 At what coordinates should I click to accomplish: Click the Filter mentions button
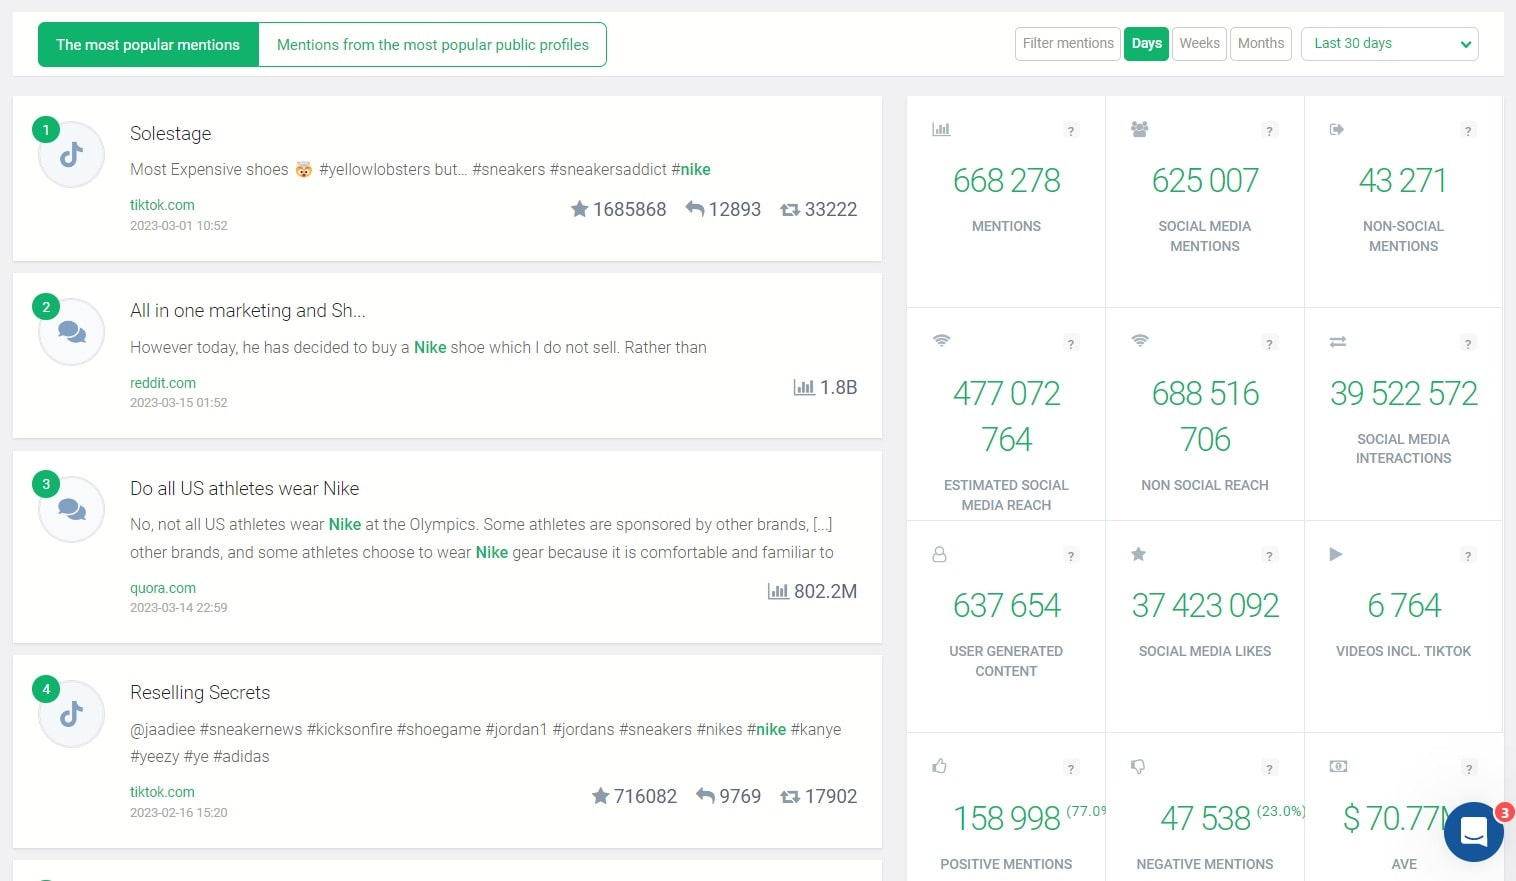point(1067,44)
